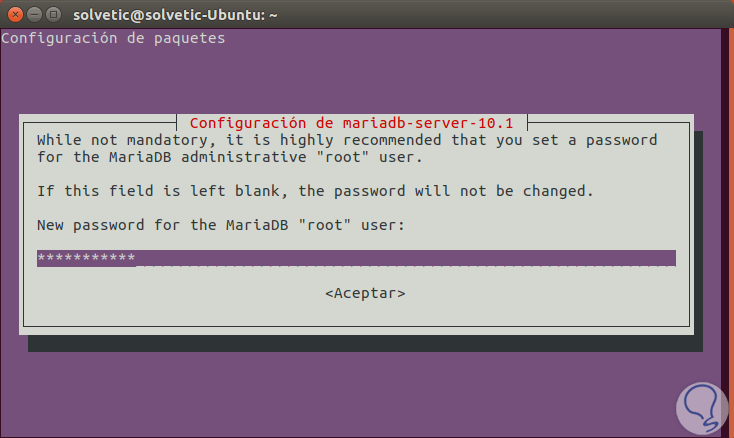Click the word 'password' in first message line
This screenshot has height=438, width=734.
point(622,140)
